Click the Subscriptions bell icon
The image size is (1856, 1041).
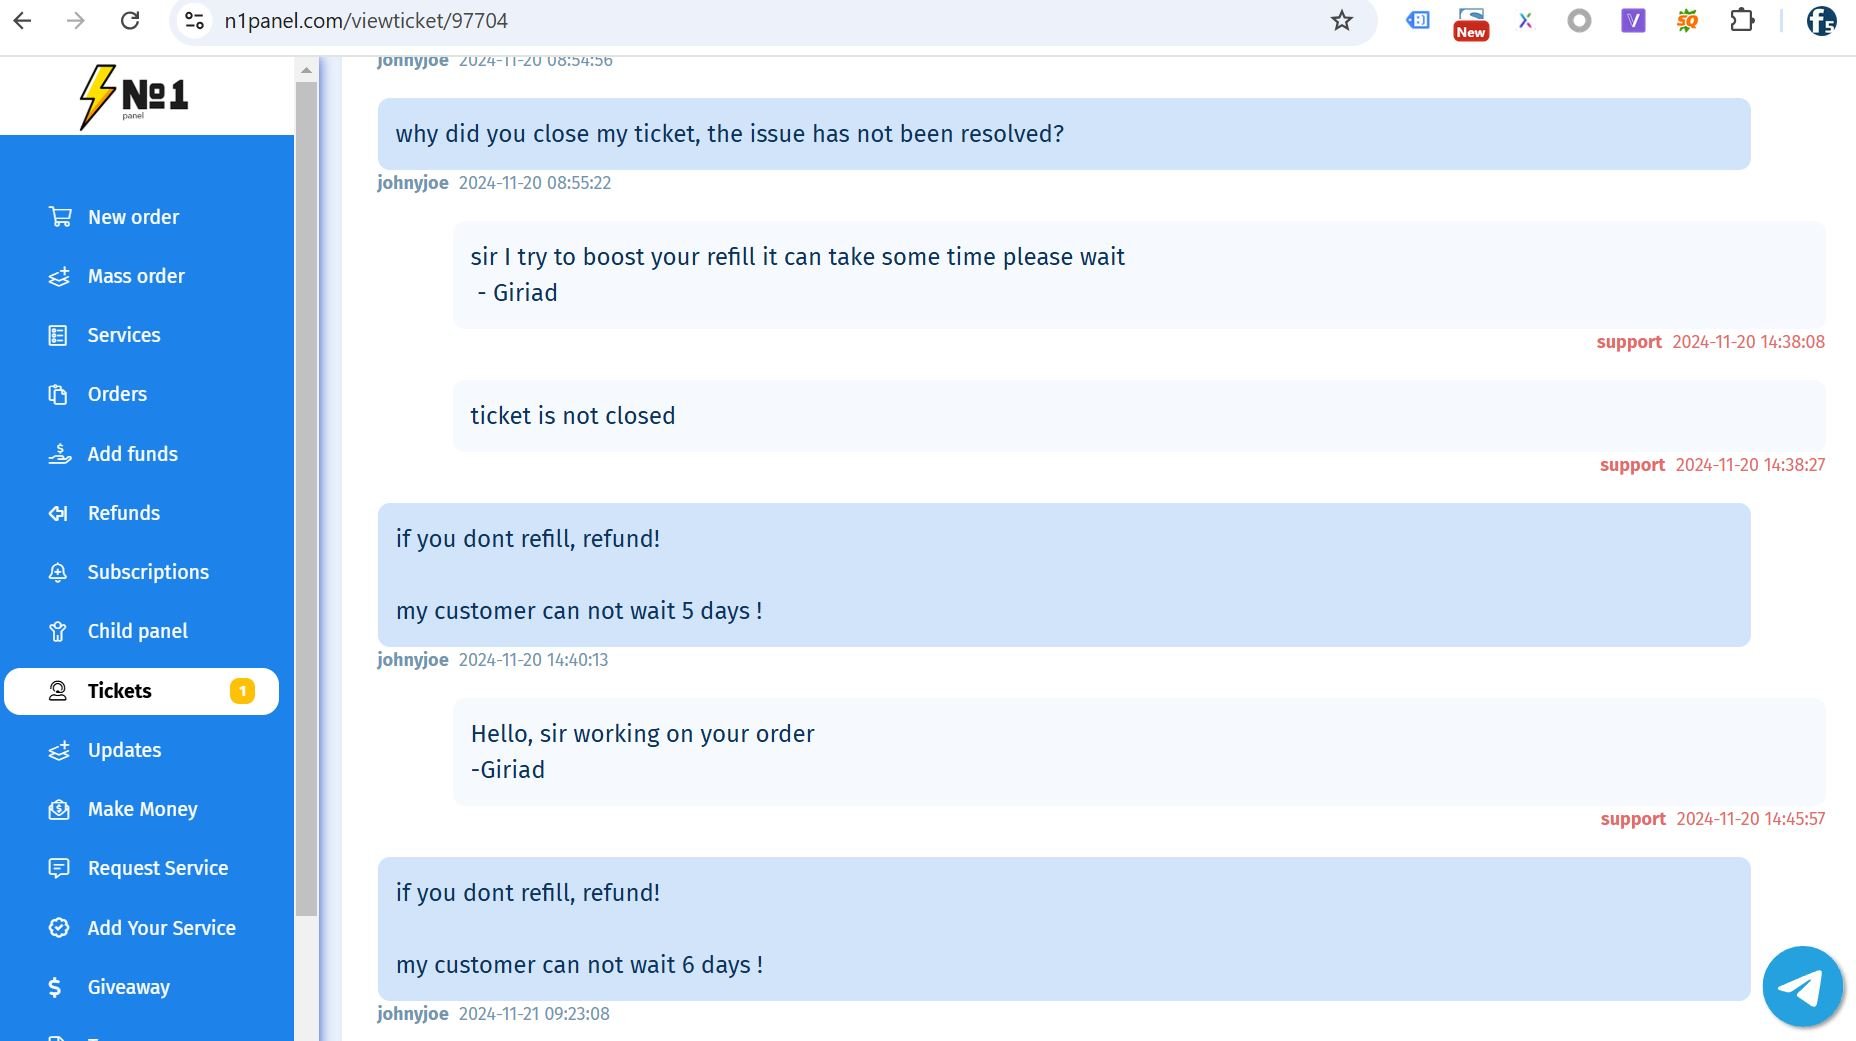[x=58, y=572]
